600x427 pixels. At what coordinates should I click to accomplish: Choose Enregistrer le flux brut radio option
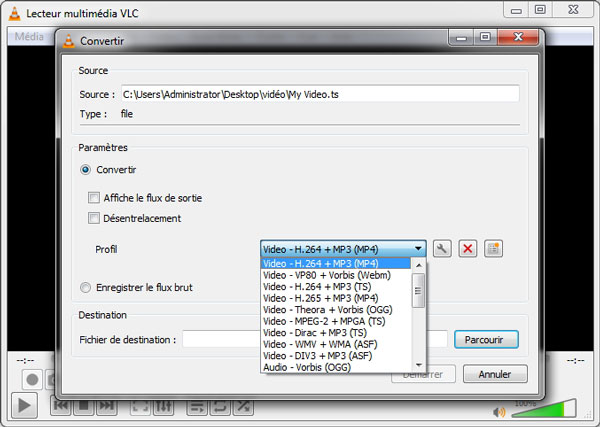tap(87, 288)
